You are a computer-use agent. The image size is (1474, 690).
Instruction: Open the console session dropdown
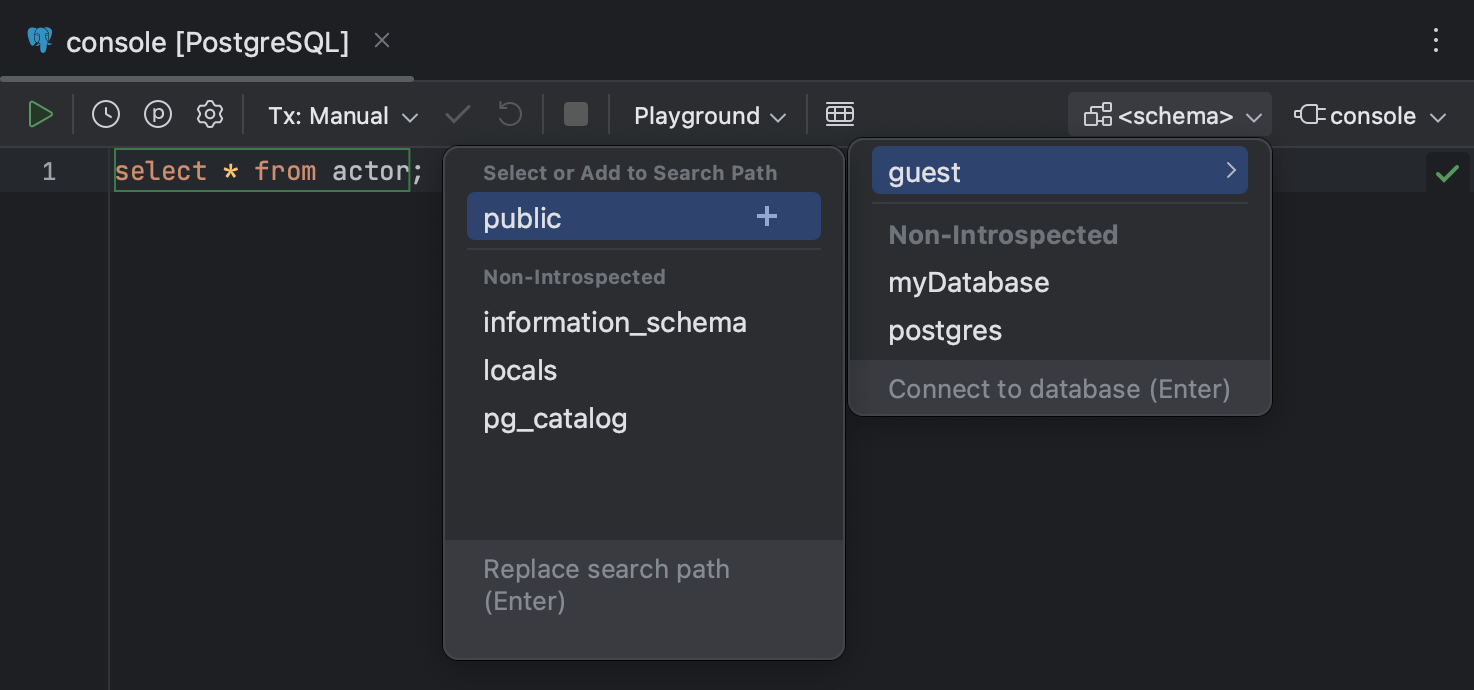tap(1369, 114)
